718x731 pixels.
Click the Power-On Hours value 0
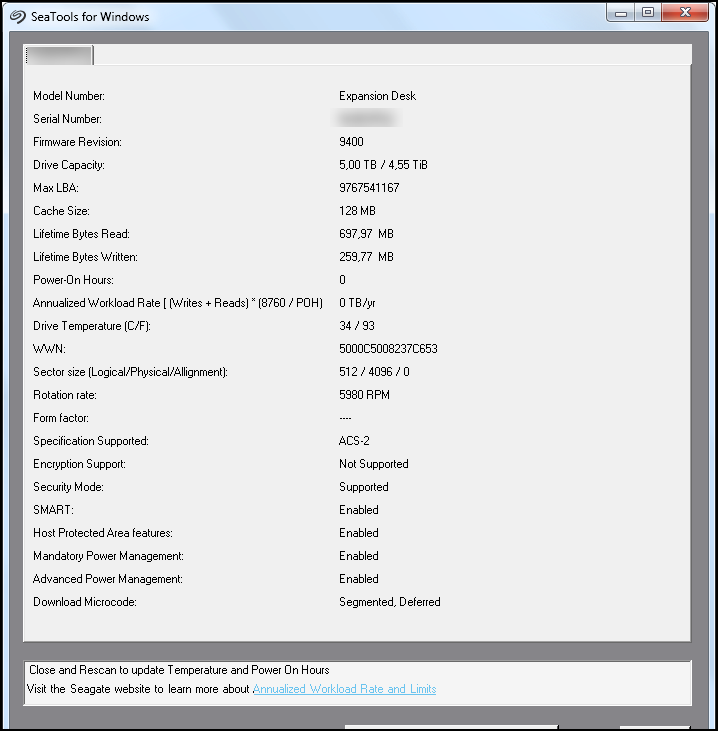pos(342,280)
